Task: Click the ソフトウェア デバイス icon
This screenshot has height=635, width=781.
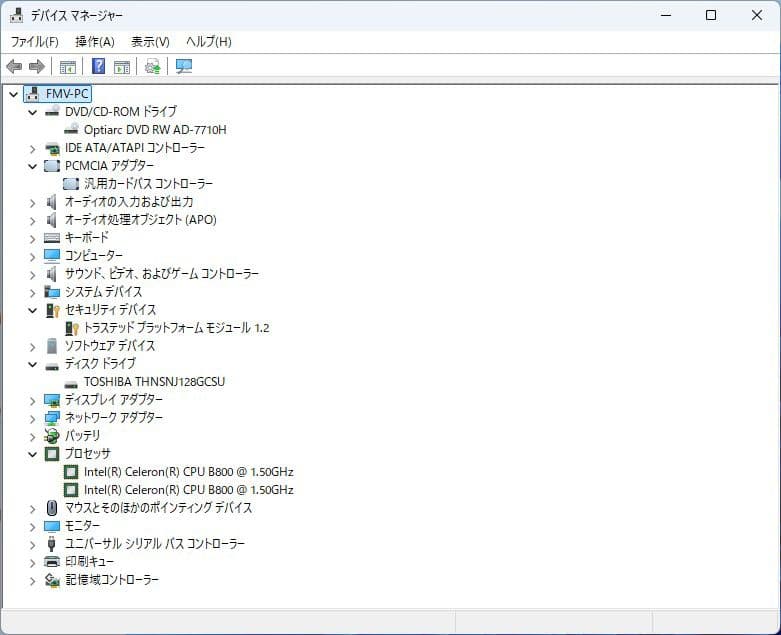Action: click(x=52, y=346)
